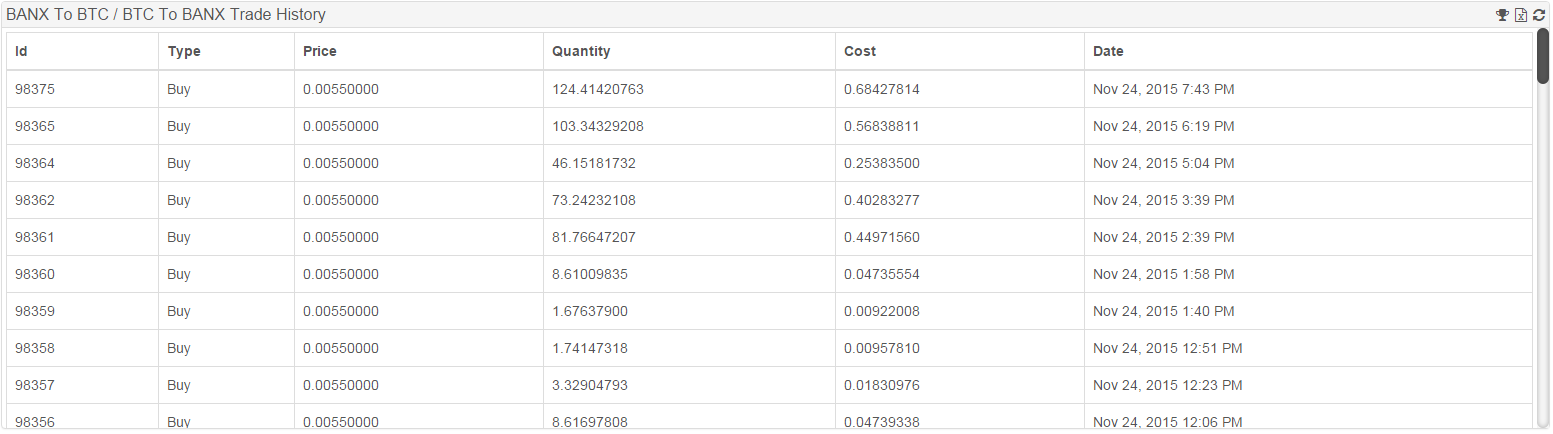Click the vertical scrollbar thumb
Viewport: 1553px width, 434px height.
click(1542, 56)
